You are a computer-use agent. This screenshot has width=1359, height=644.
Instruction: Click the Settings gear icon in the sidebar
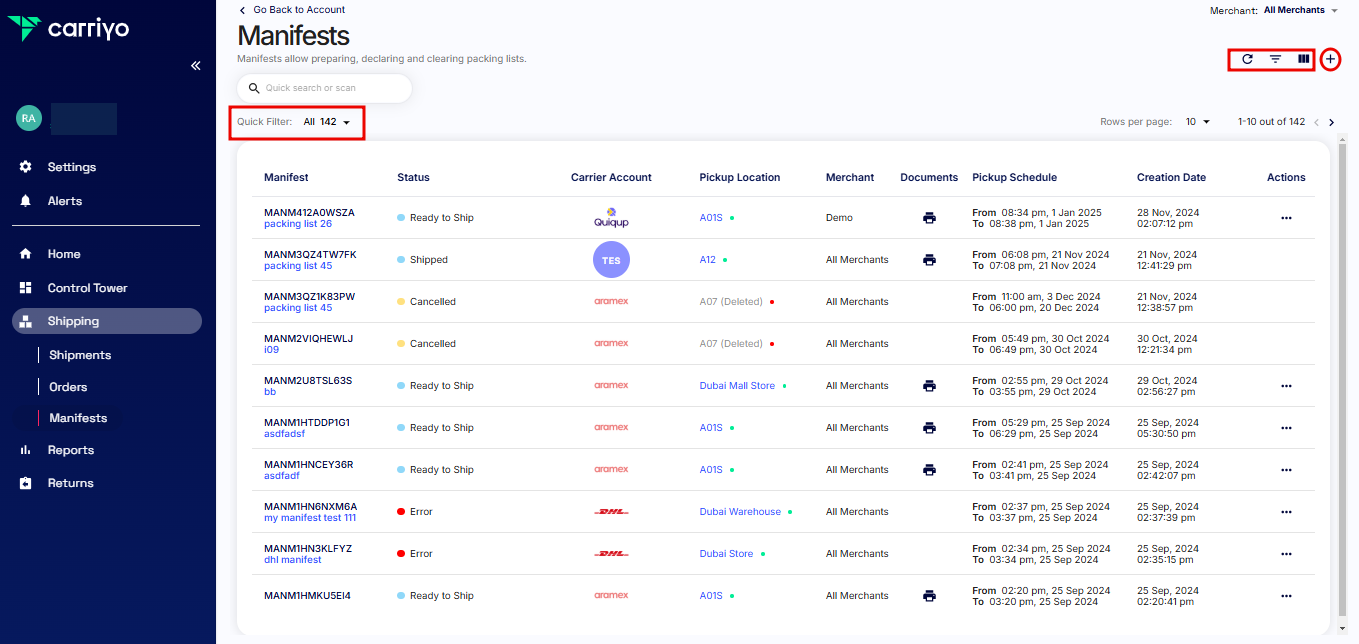coord(25,167)
